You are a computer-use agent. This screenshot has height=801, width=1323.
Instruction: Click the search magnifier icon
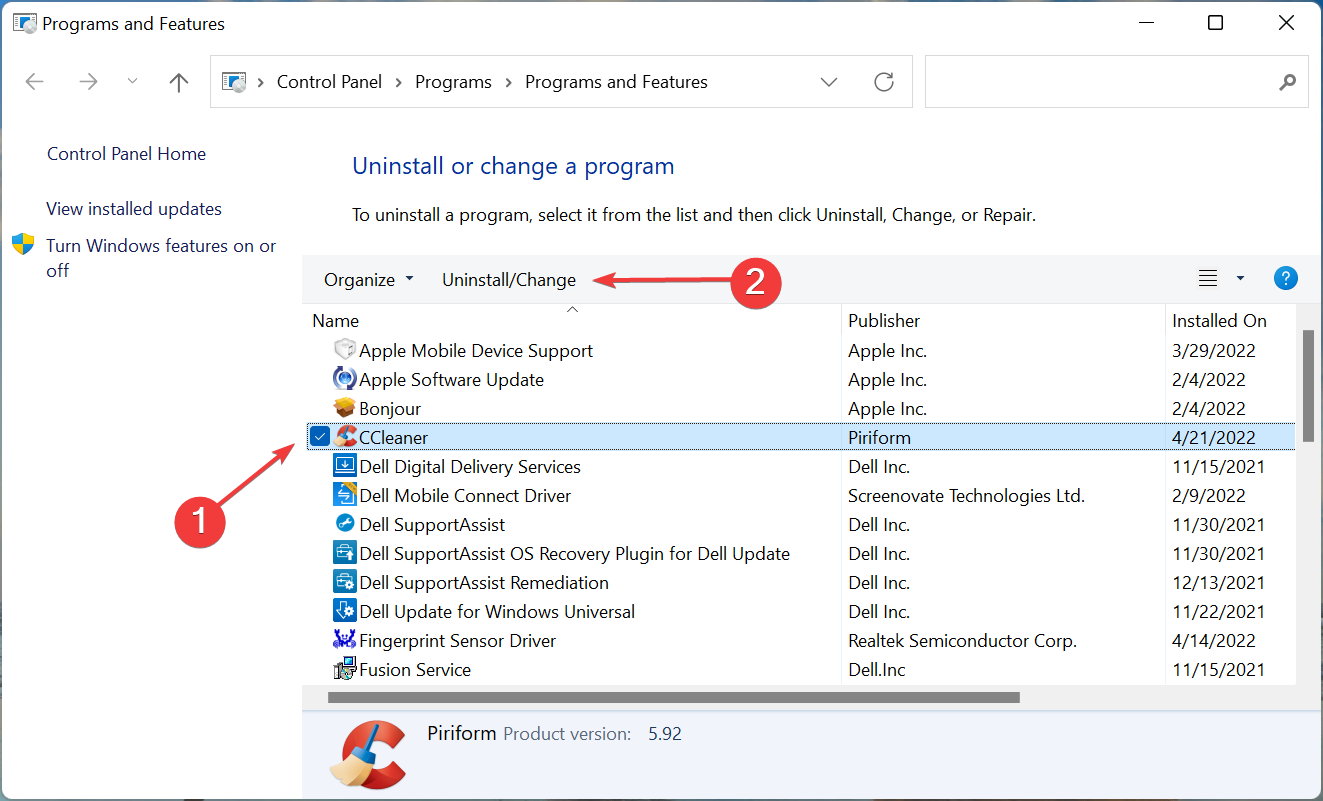pyautogui.click(x=1288, y=82)
